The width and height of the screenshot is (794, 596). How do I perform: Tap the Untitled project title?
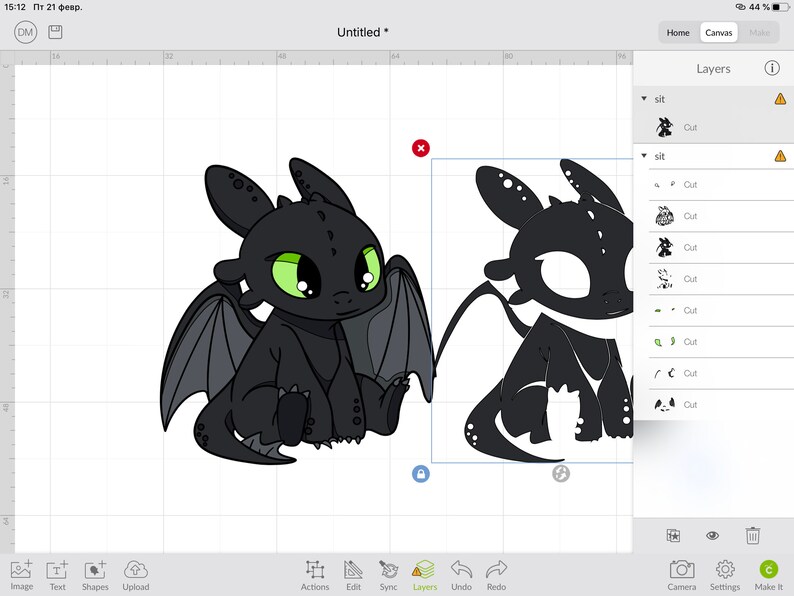click(x=363, y=32)
